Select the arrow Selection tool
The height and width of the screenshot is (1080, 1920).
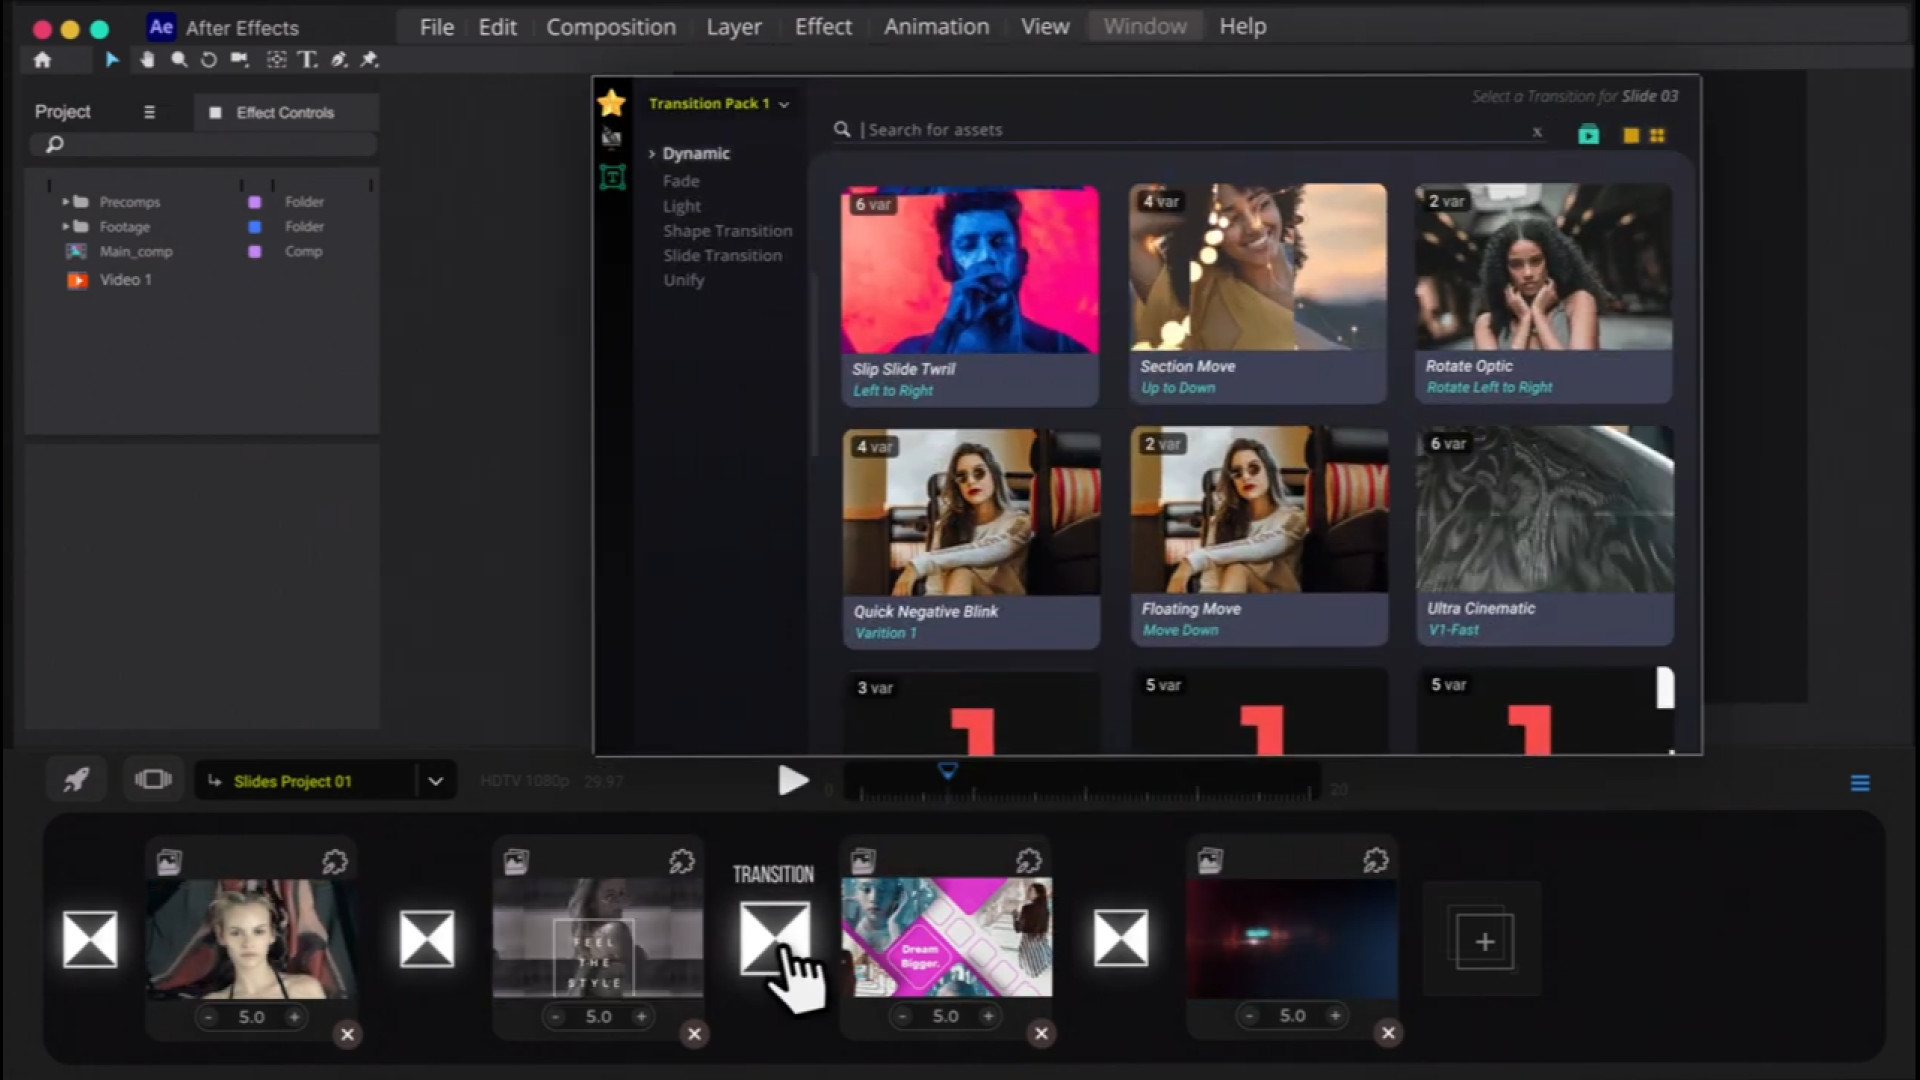coord(112,60)
